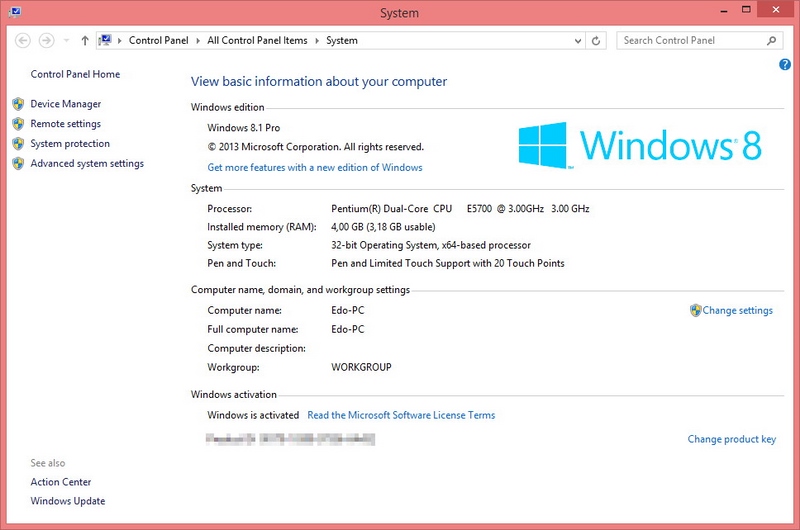Image resolution: width=800 pixels, height=530 pixels.
Task: Click View basic information heading
Action: [319, 82]
